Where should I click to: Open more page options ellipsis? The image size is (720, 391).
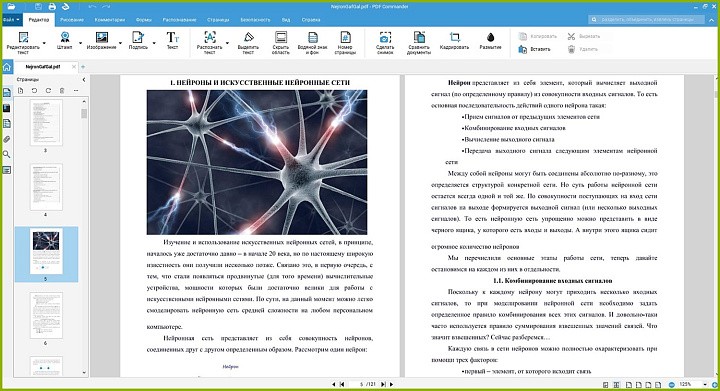(76, 91)
